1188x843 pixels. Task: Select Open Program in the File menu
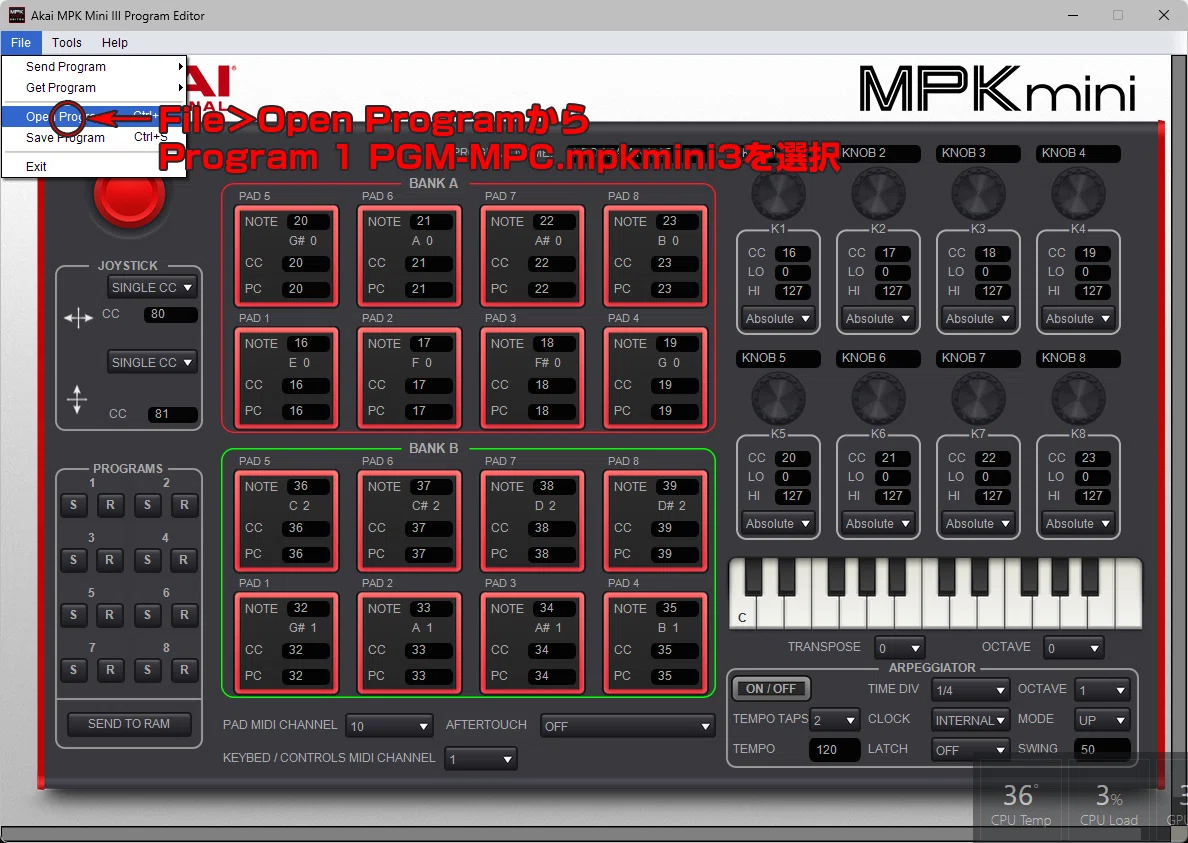point(94,117)
